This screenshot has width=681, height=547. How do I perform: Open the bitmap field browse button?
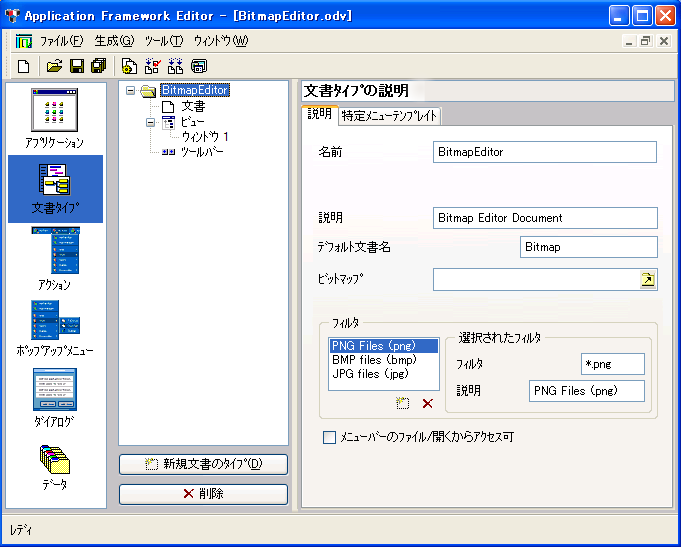pos(648,280)
